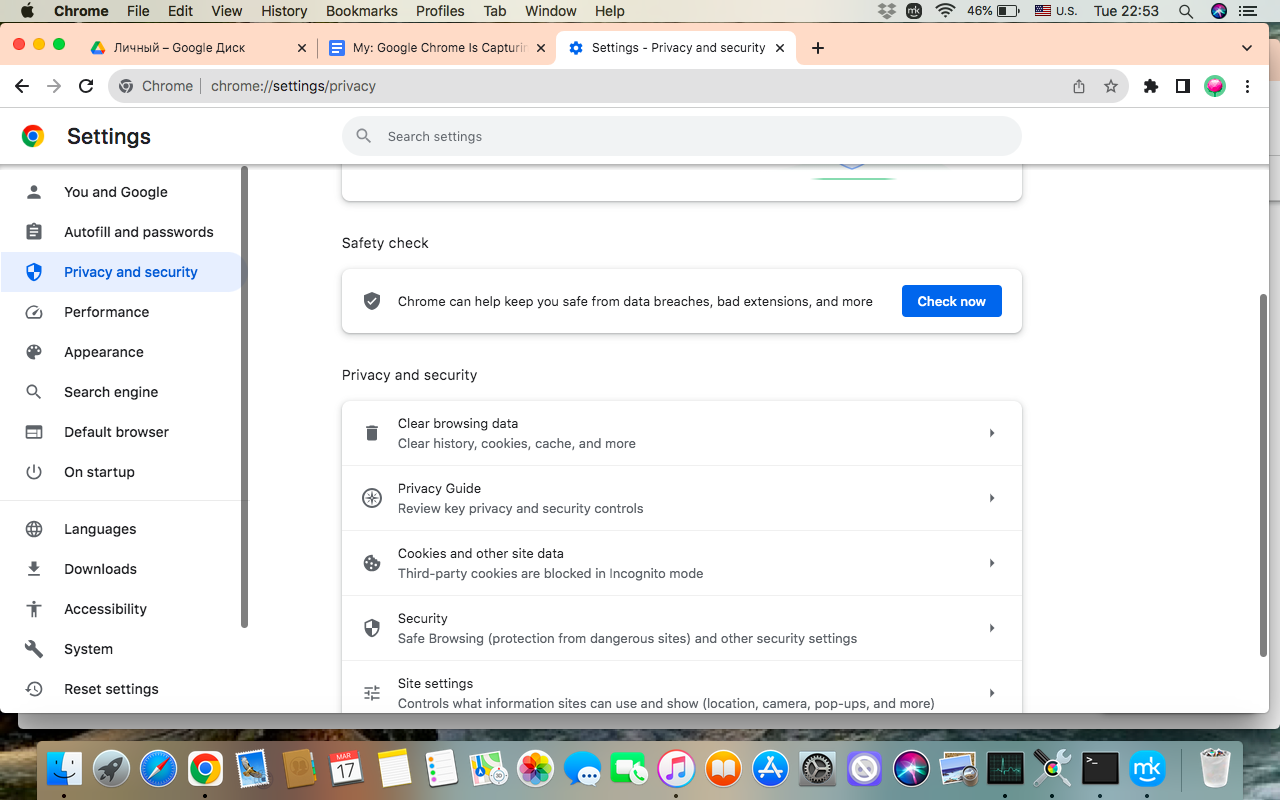Viewport: 1280px width, 800px height.
Task: Open the Bookmarks menu in the menu bar
Action: [x=361, y=11]
